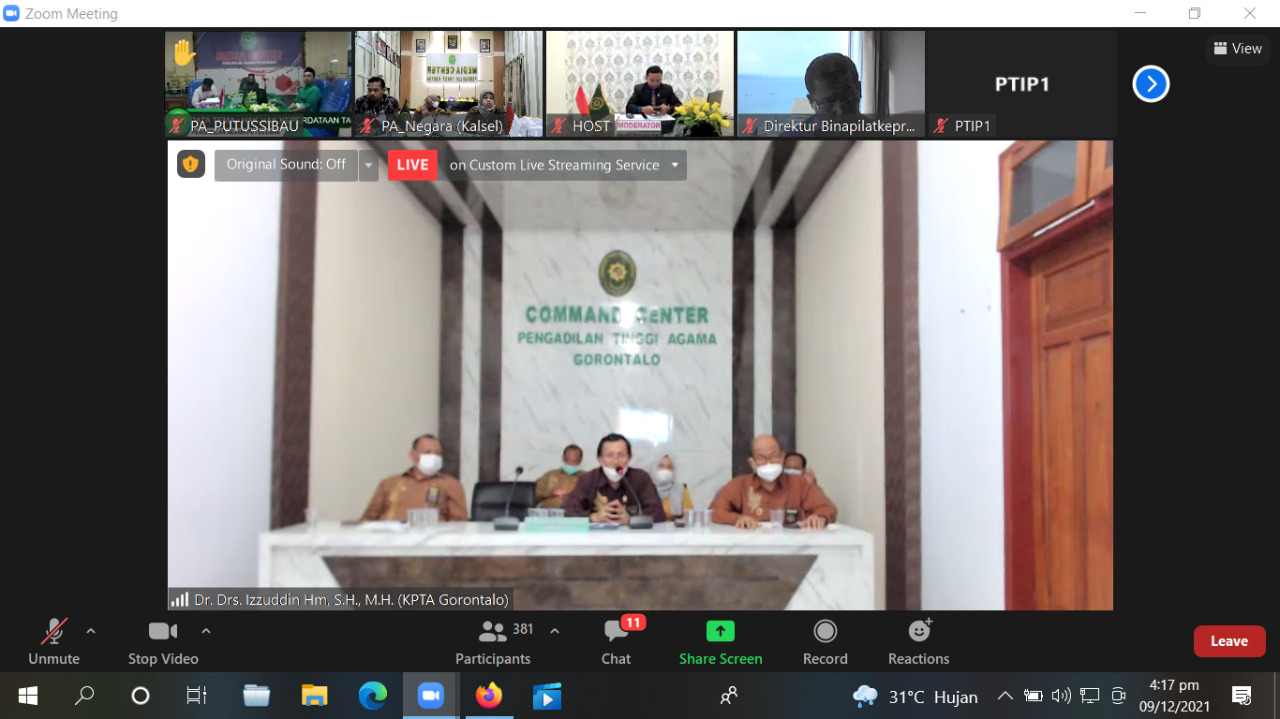This screenshot has height=719, width=1280.
Task: Open the Custom Live Streaming Service dropdown
Action: pyautogui.click(x=565, y=165)
